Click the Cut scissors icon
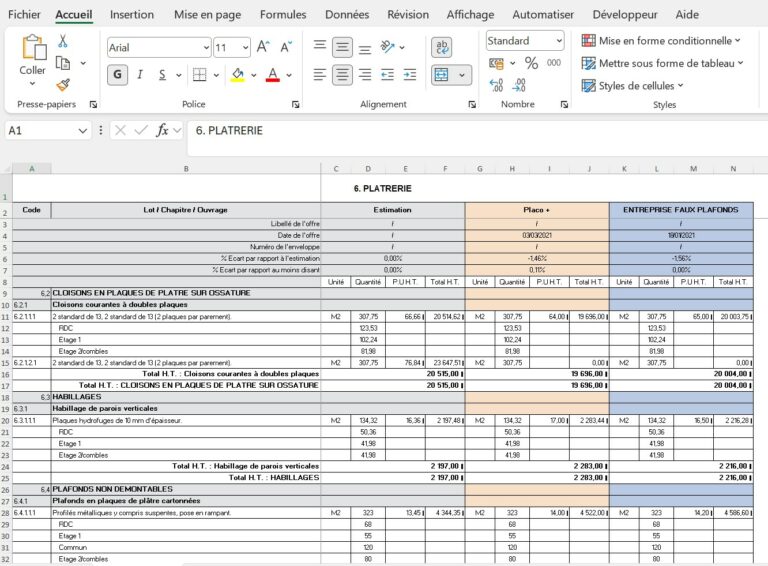This screenshot has height=566, width=768. click(x=63, y=41)
